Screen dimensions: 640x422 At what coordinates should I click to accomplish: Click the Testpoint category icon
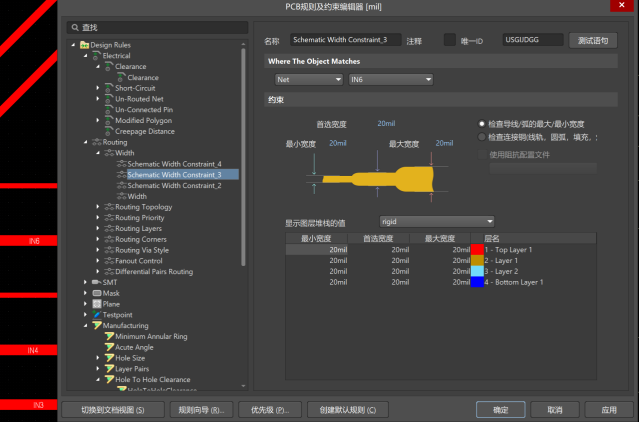pos(96,314)
